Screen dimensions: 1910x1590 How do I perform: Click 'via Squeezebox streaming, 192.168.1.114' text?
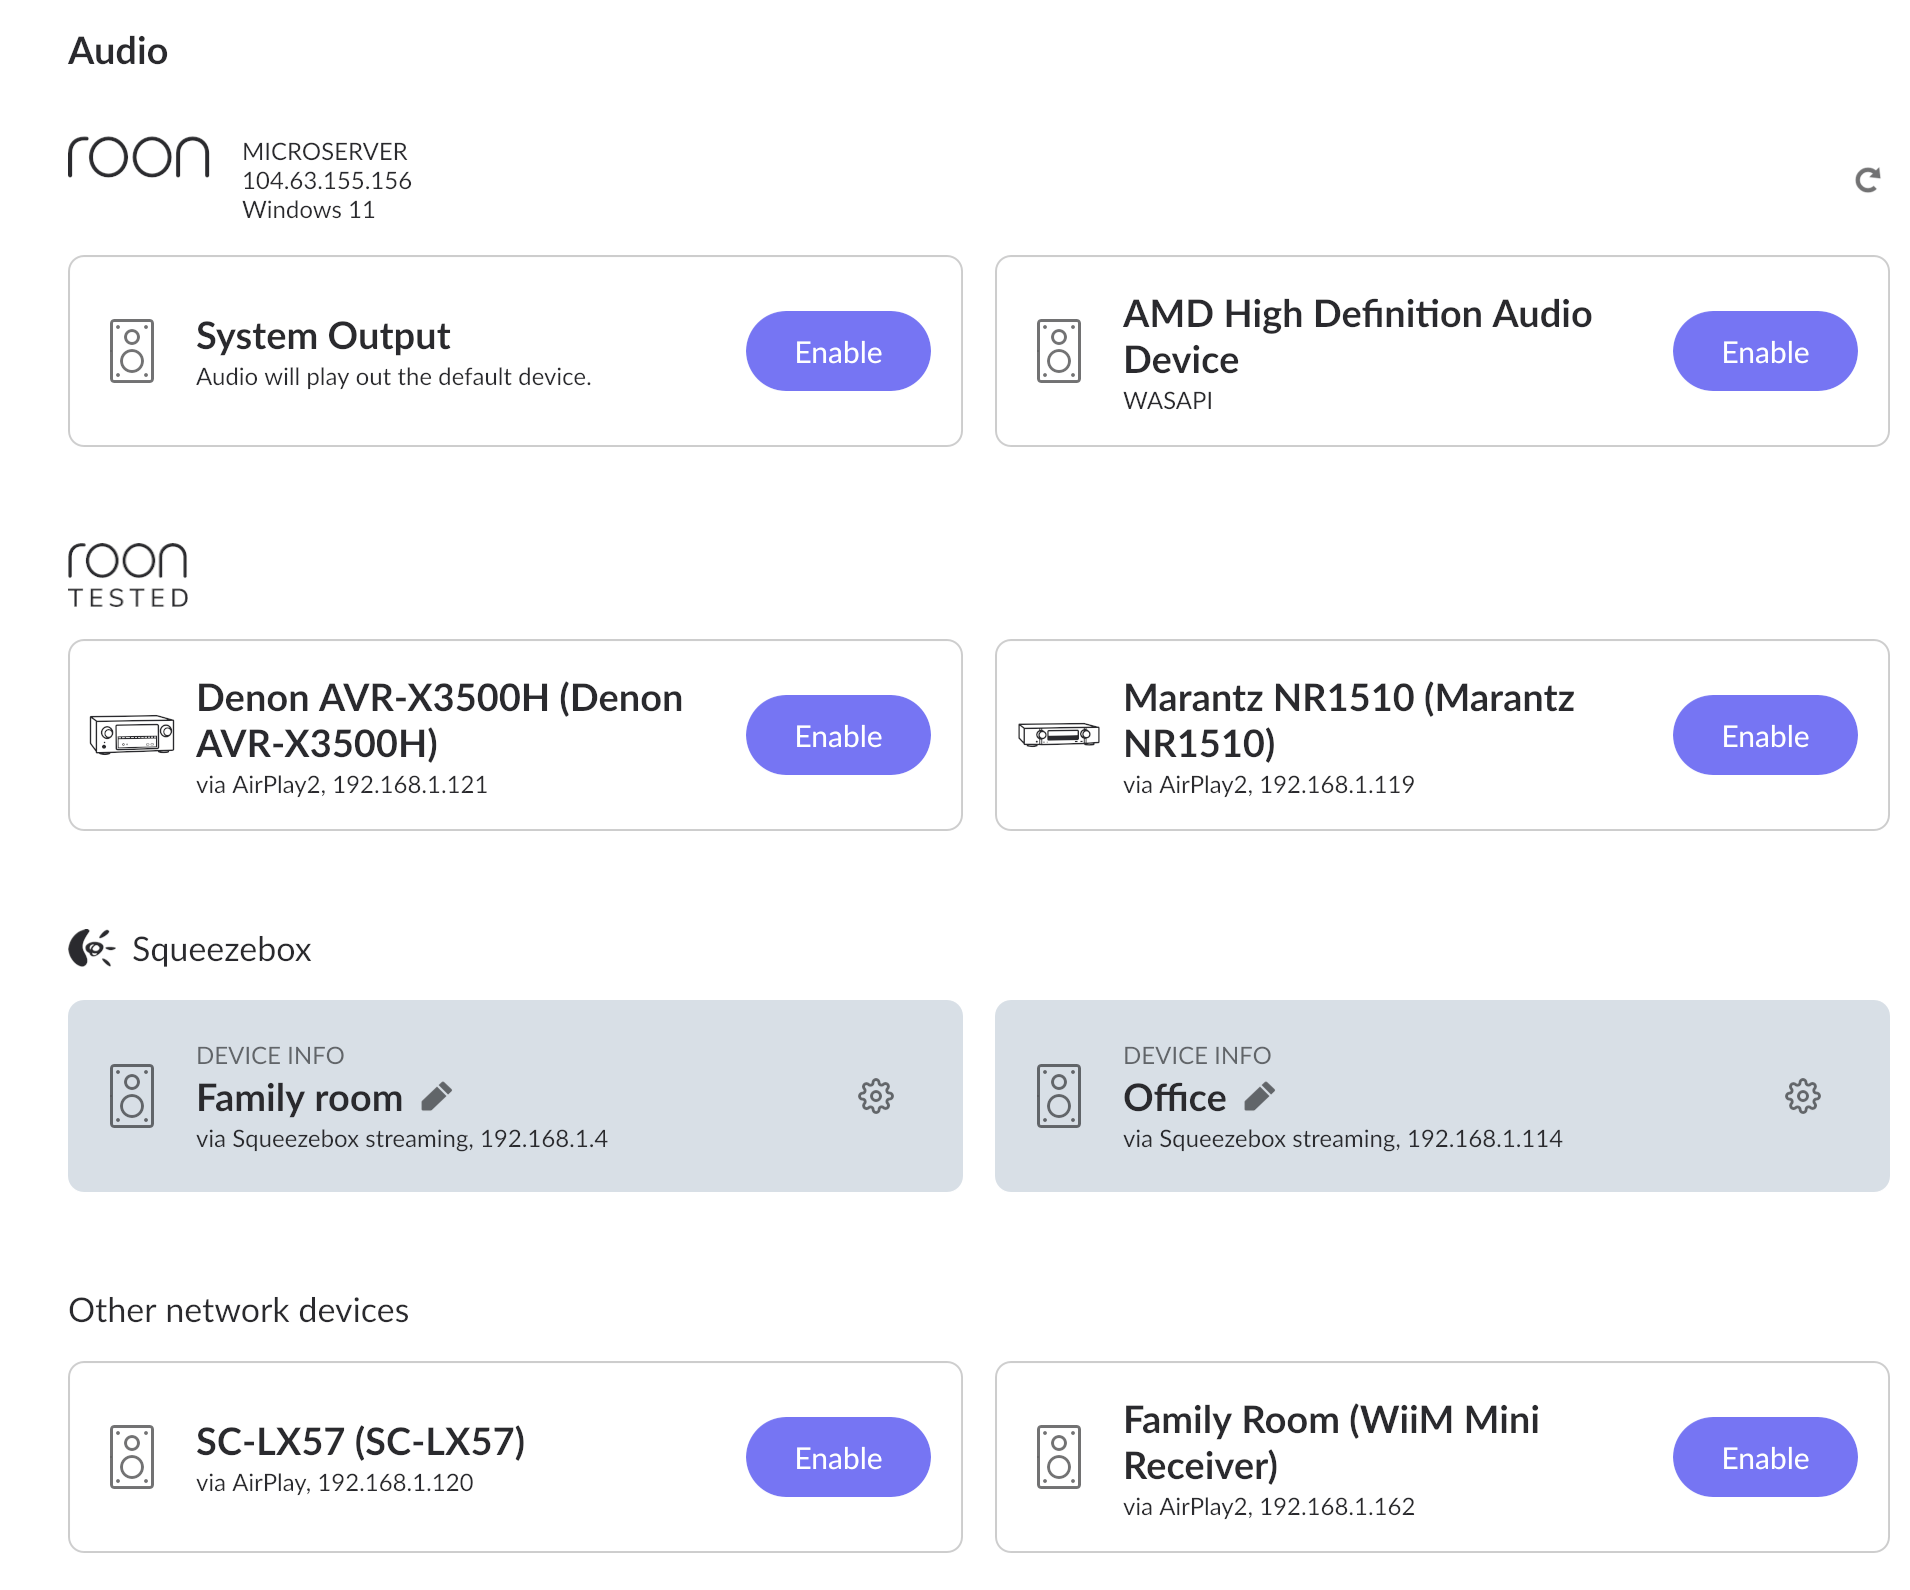coord(1343,1139)
